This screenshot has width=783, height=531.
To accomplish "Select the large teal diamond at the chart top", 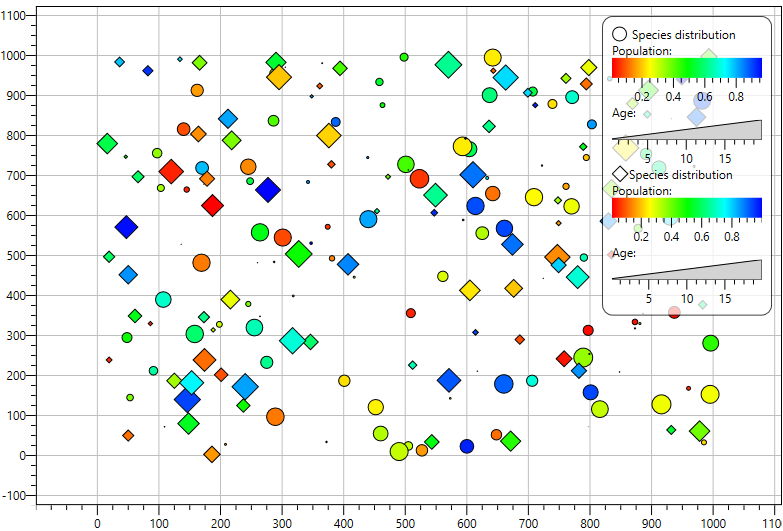I will [x=448, y=64].
